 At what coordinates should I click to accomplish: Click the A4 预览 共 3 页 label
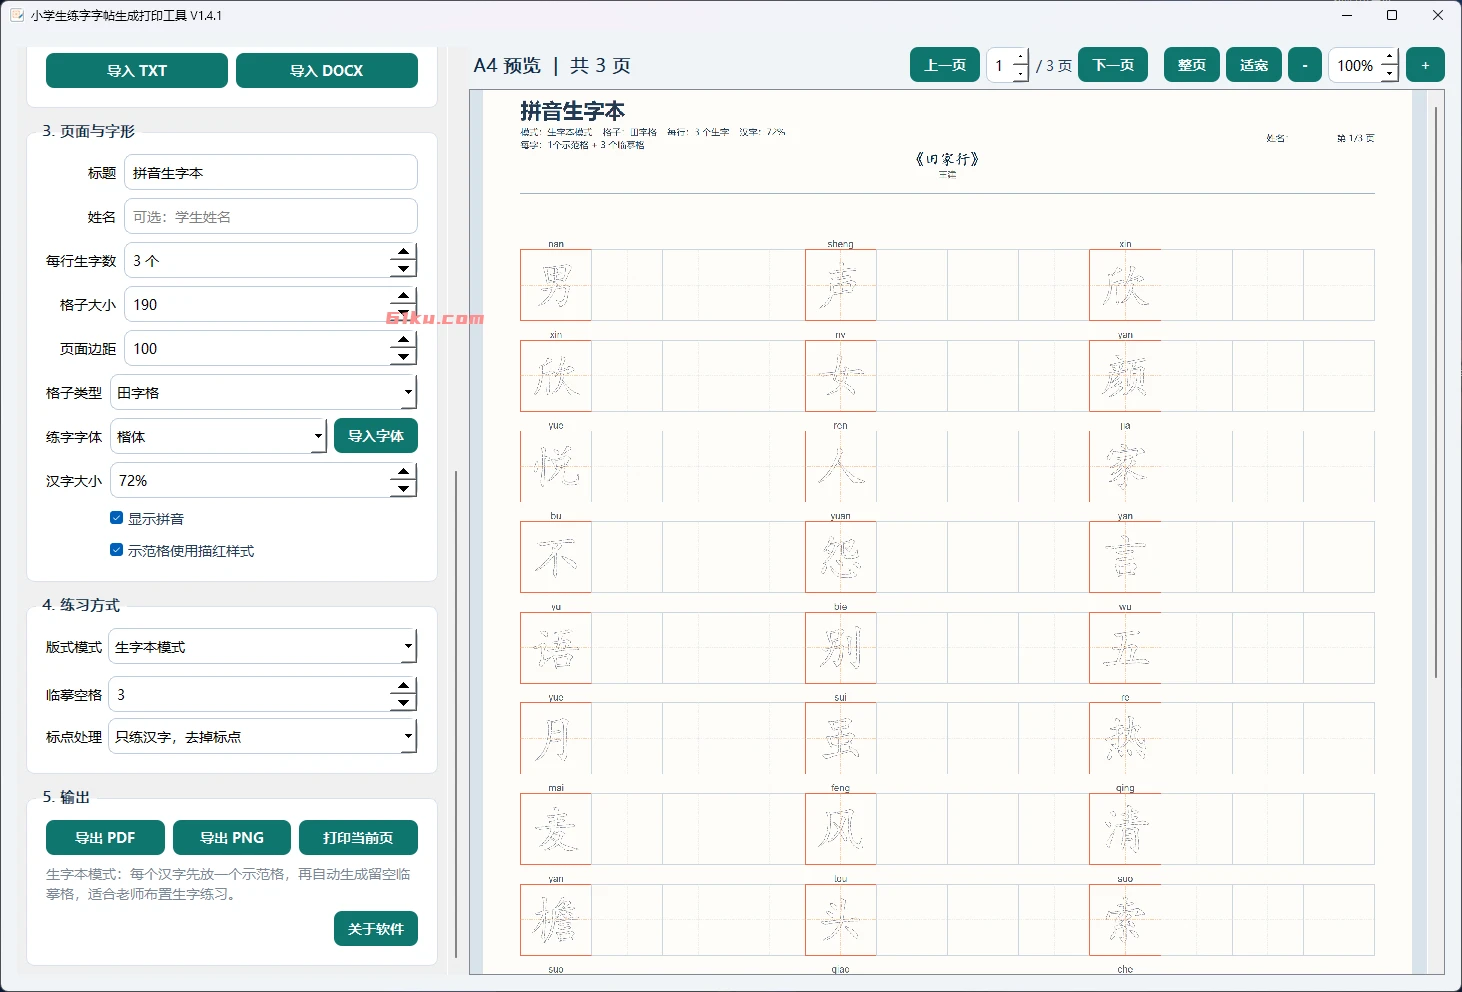[552, 65]
